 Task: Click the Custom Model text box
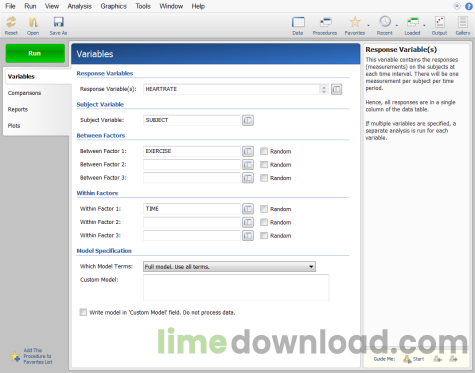pyautogui.click(x=236, y=288)
